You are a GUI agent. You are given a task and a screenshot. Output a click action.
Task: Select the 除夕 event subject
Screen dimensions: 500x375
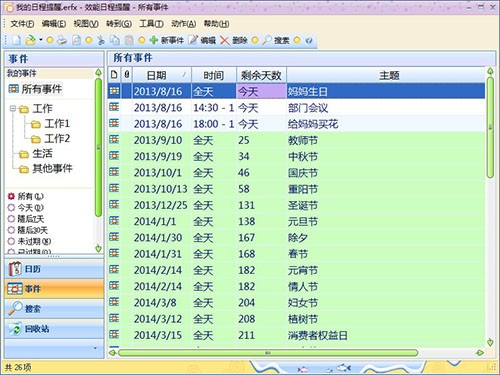298,238
